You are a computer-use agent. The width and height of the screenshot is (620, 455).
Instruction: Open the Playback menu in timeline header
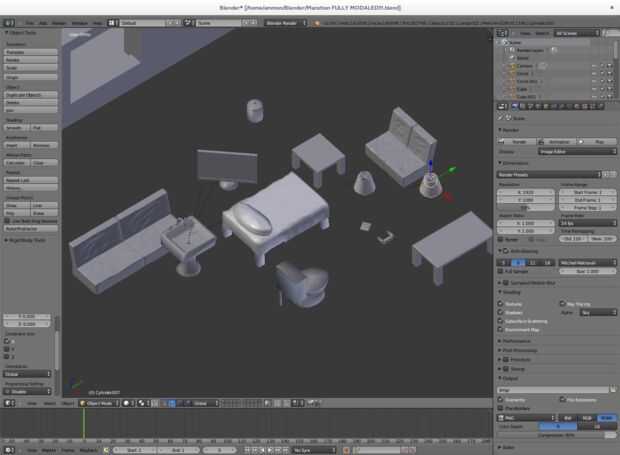(88, 450)
